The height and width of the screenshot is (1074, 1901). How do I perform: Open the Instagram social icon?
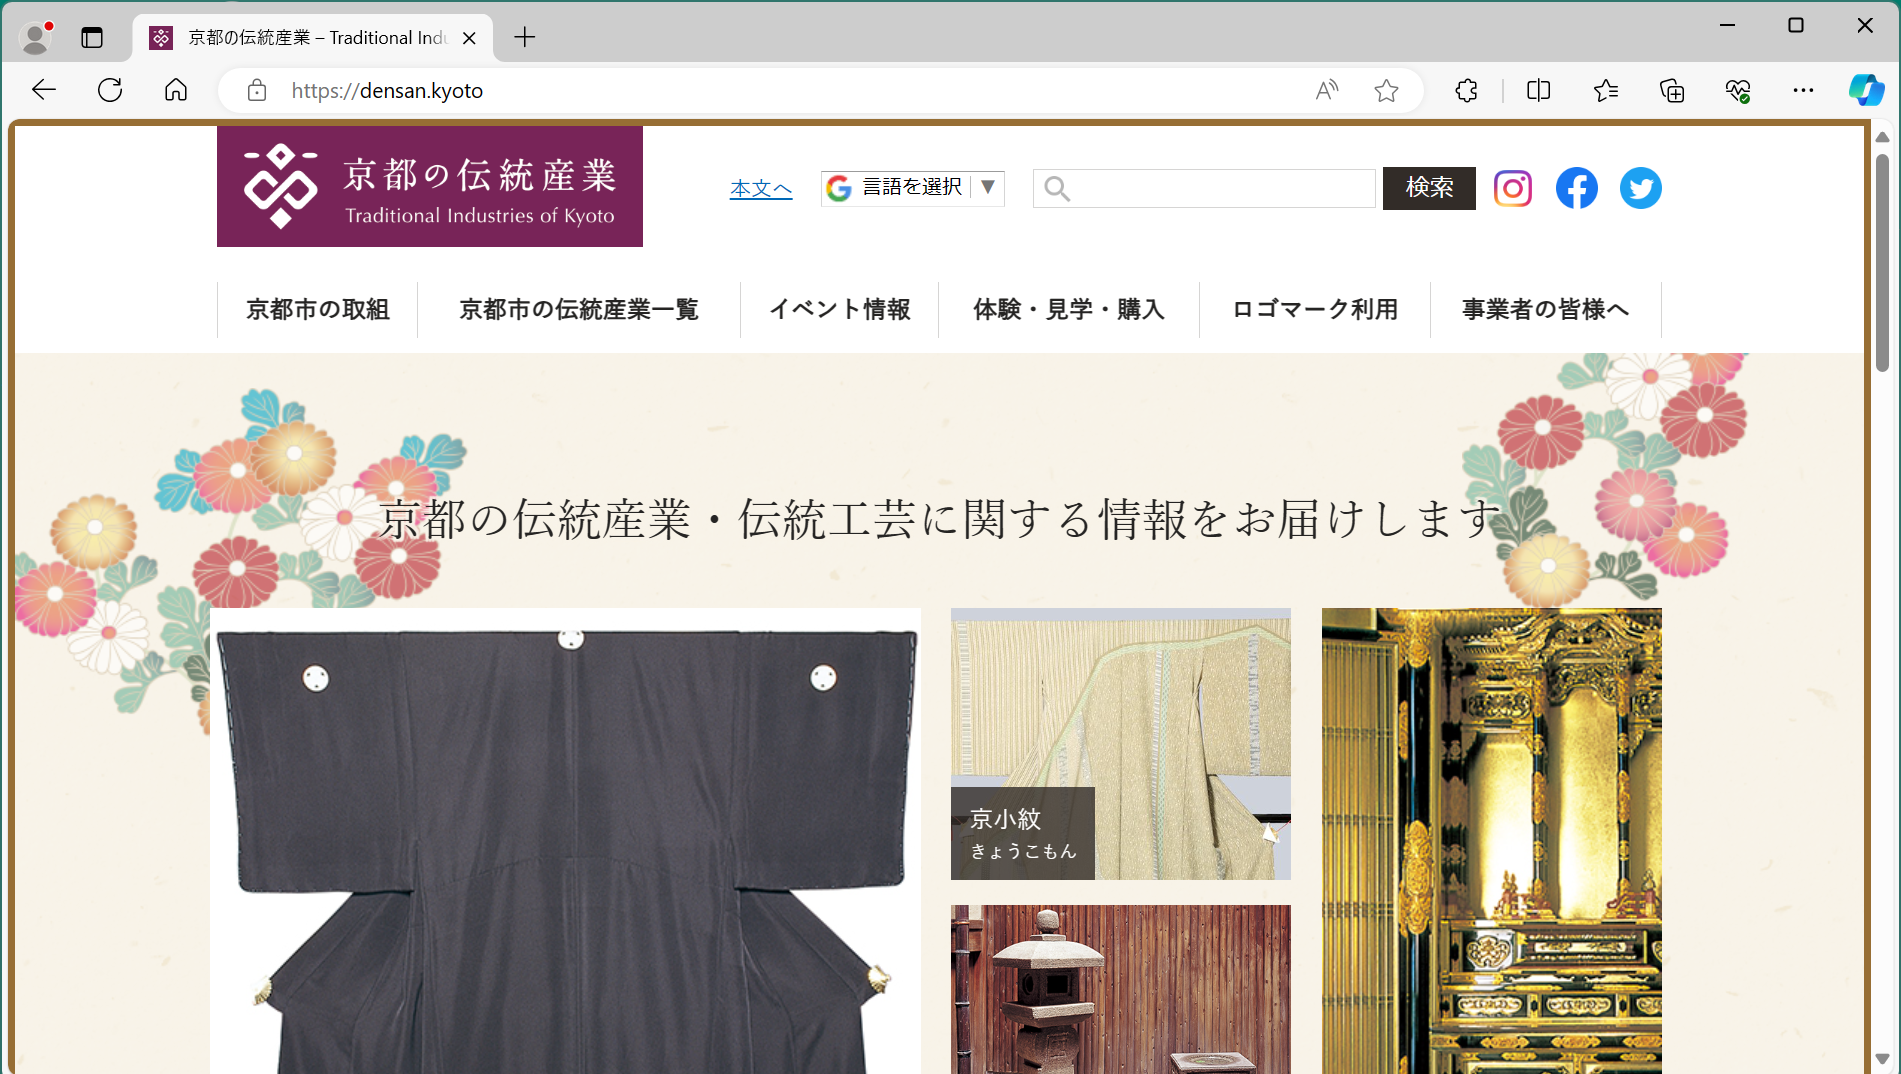click(x=1512, y=188)
